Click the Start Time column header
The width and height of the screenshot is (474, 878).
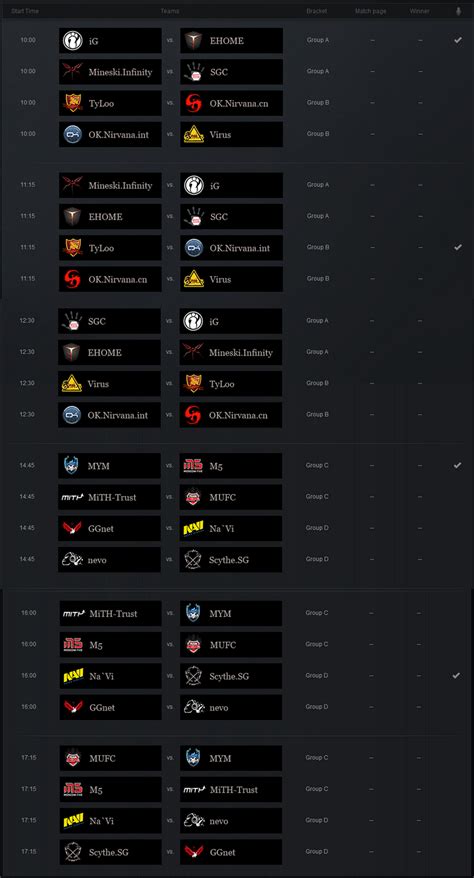(25, 11)
